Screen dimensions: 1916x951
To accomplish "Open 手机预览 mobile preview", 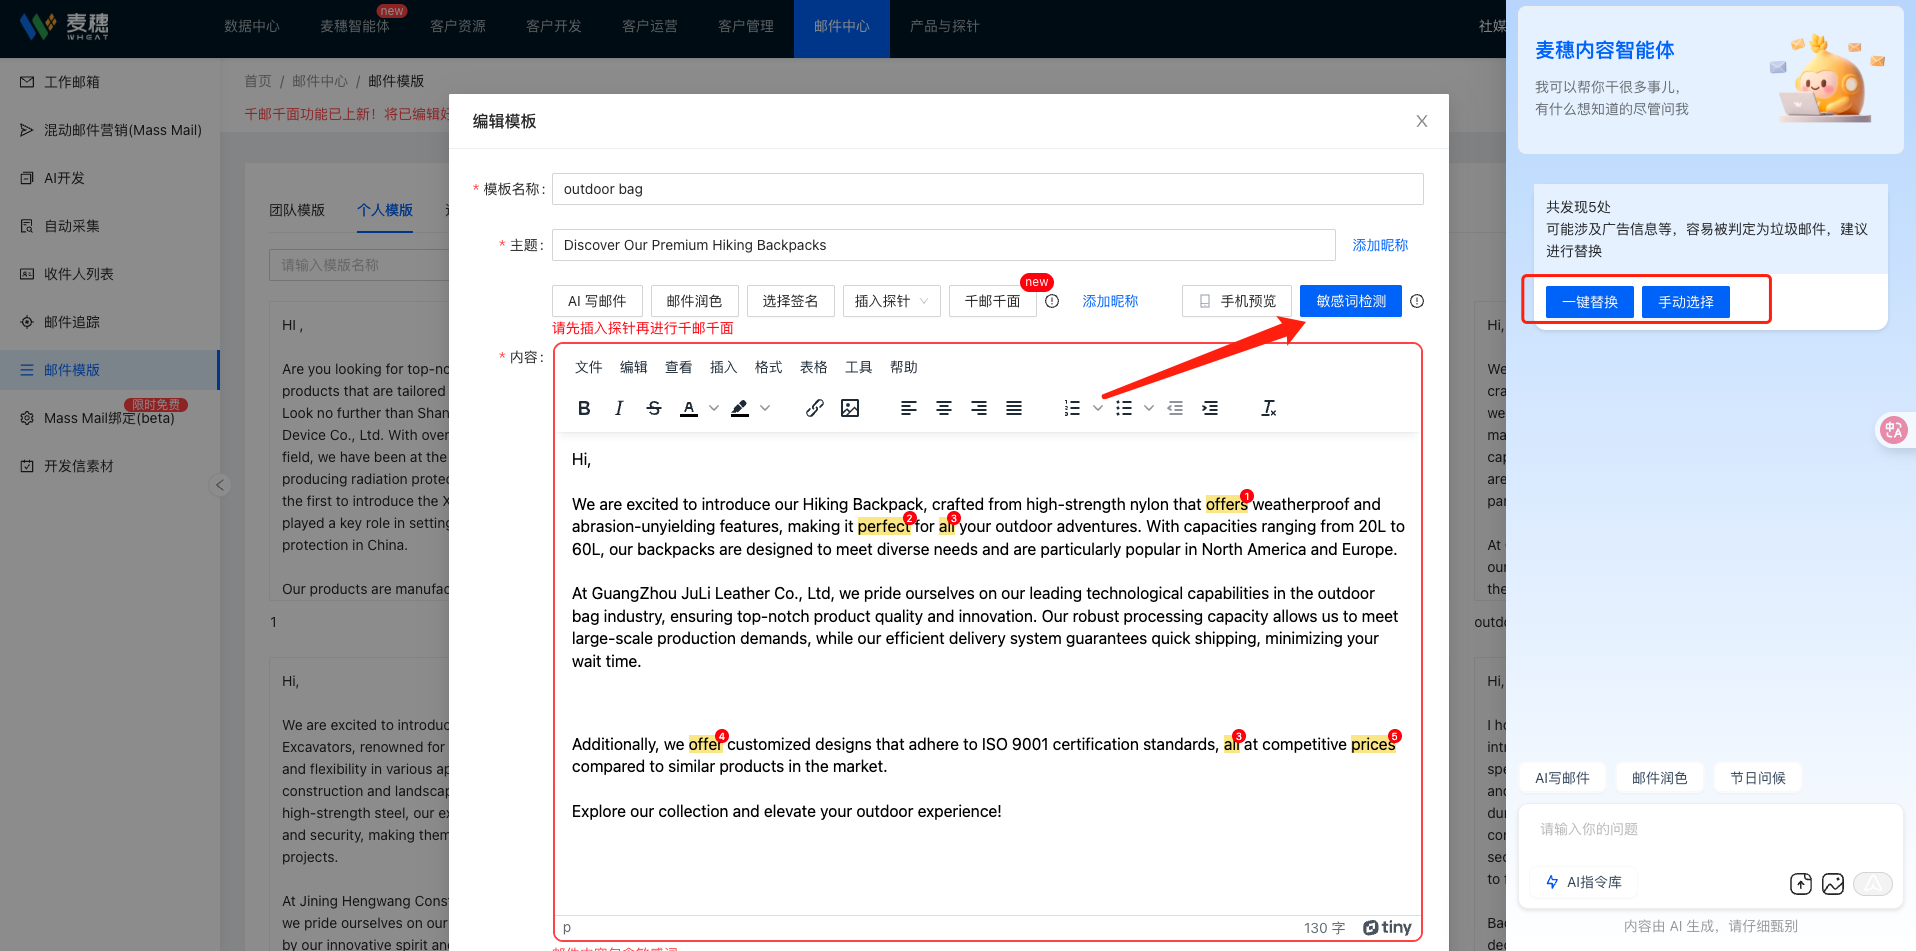I will (x=1237, y=301).
